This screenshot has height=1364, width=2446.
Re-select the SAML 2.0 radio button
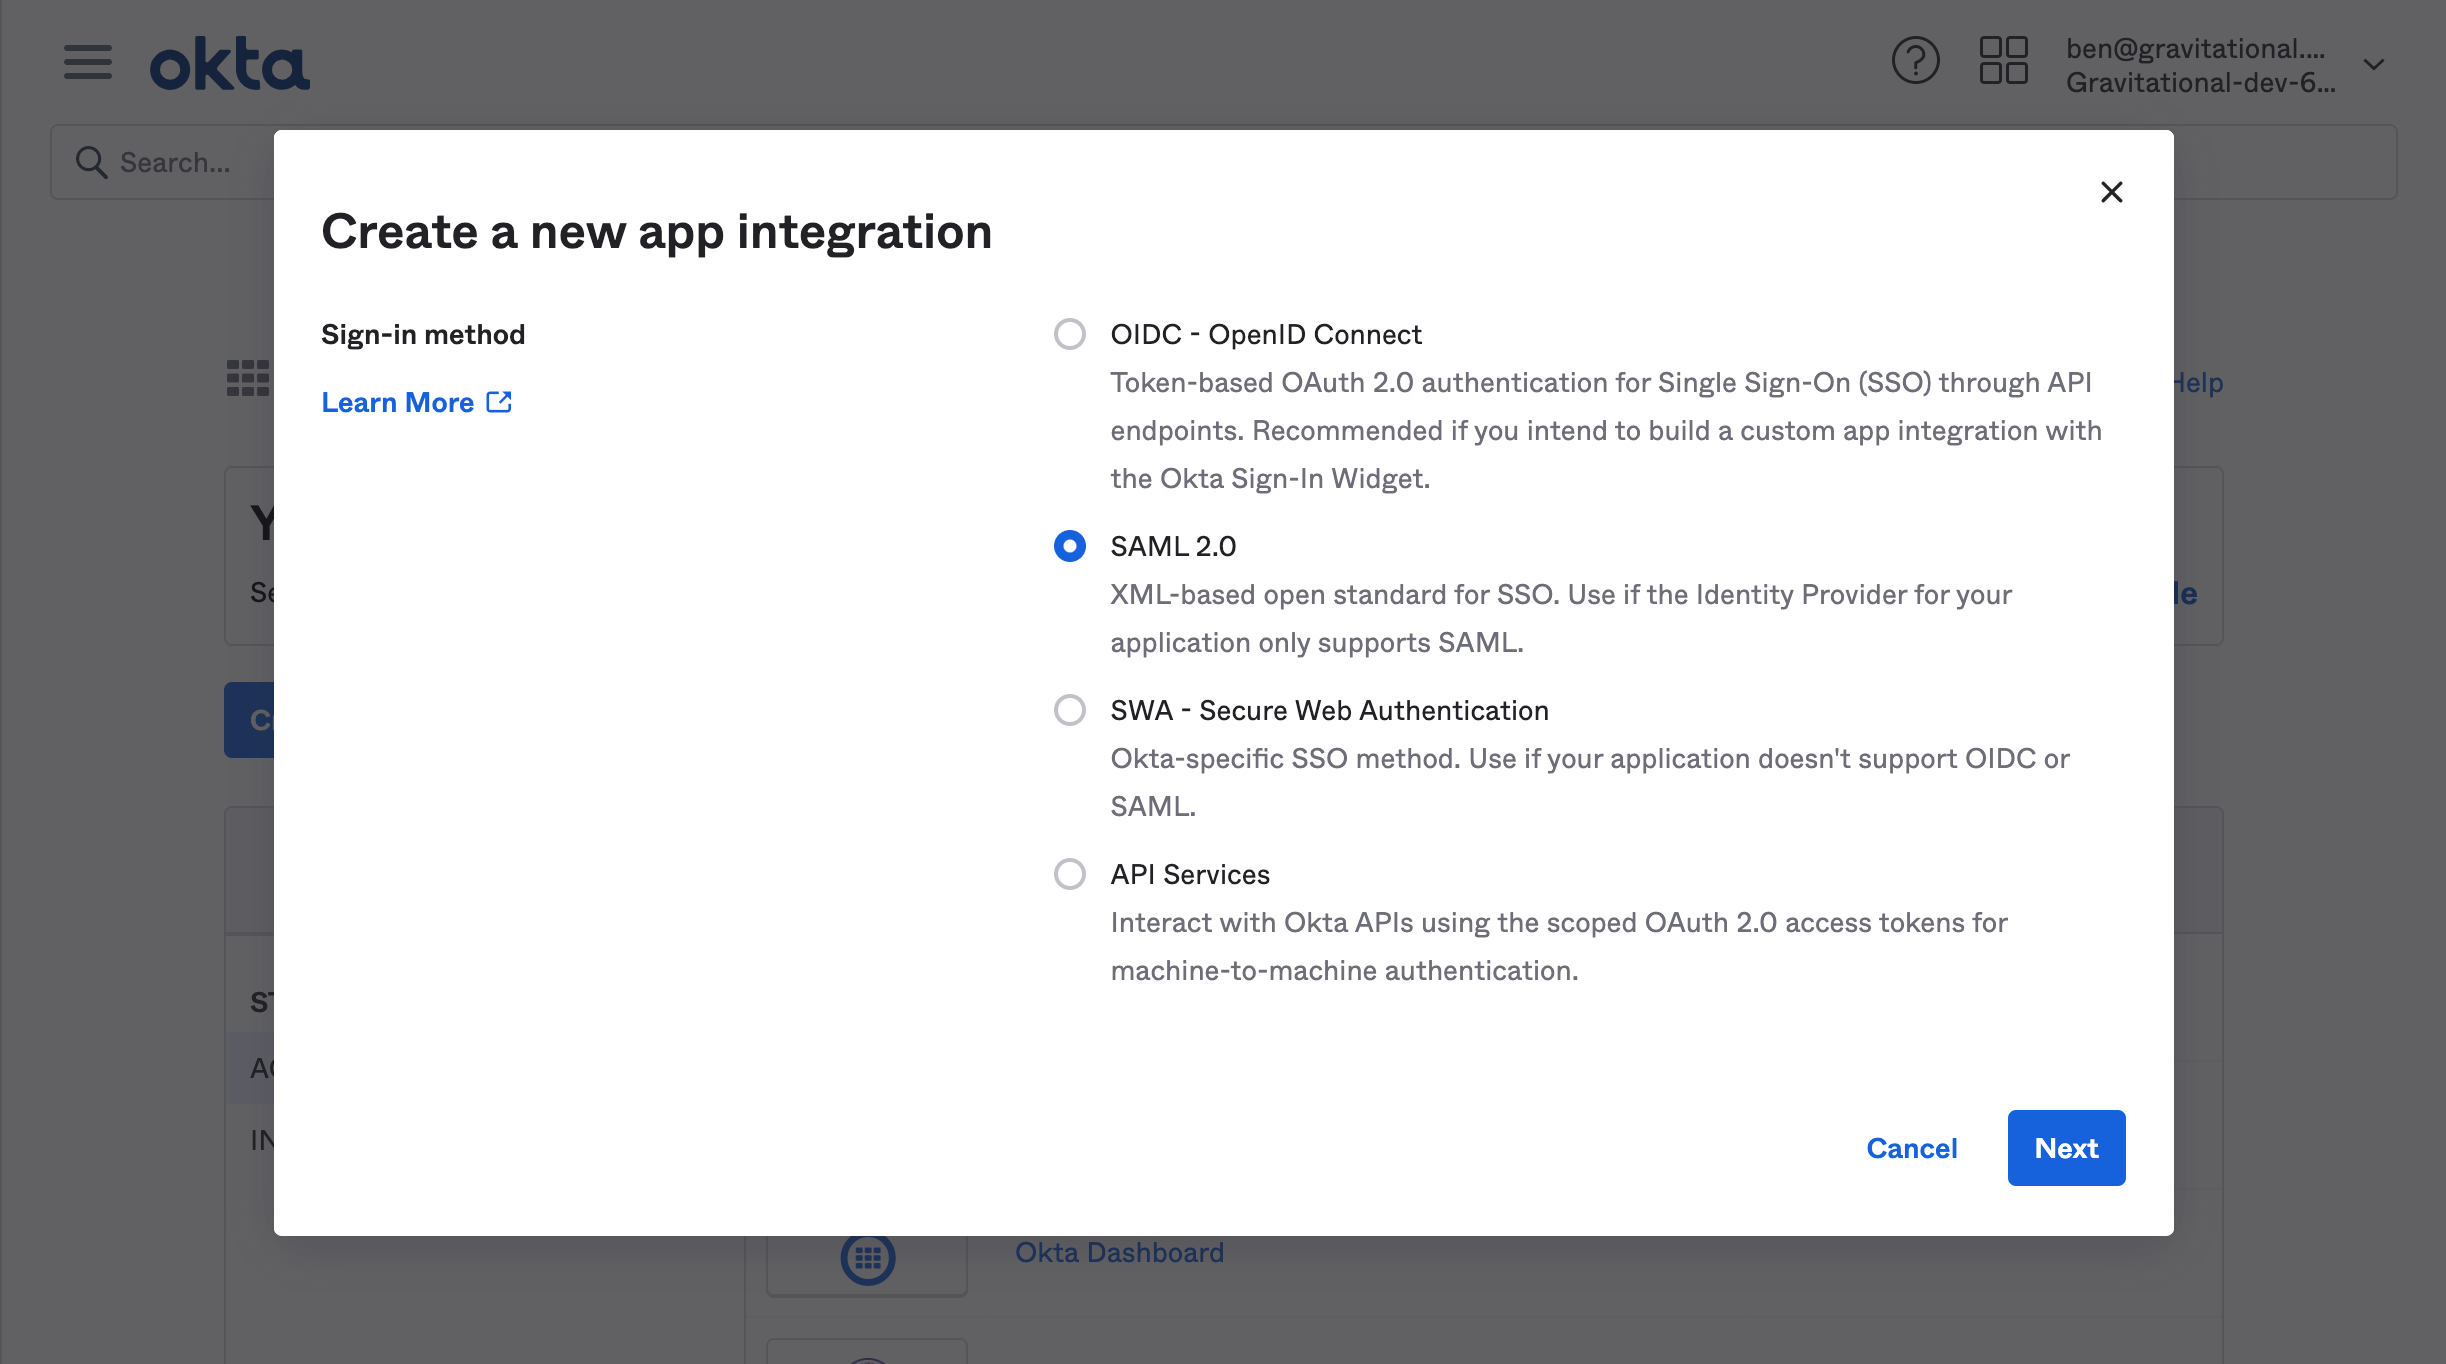[1070, 546]
